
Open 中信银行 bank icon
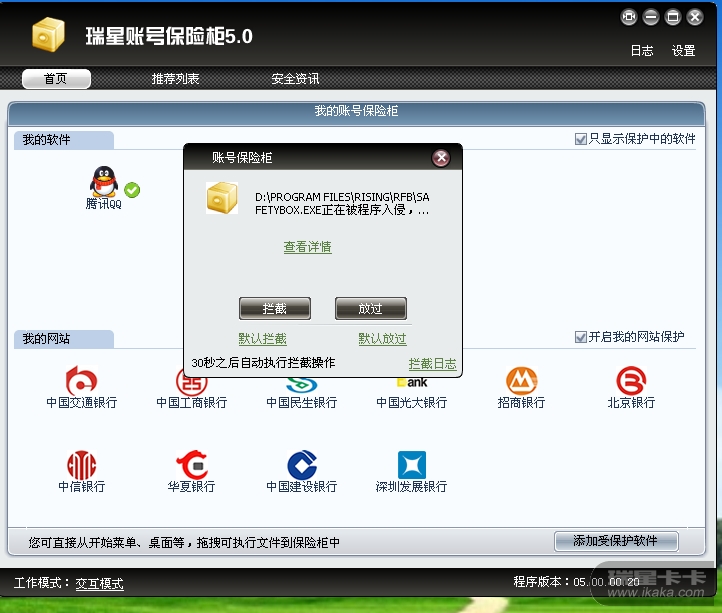(82, 465)
